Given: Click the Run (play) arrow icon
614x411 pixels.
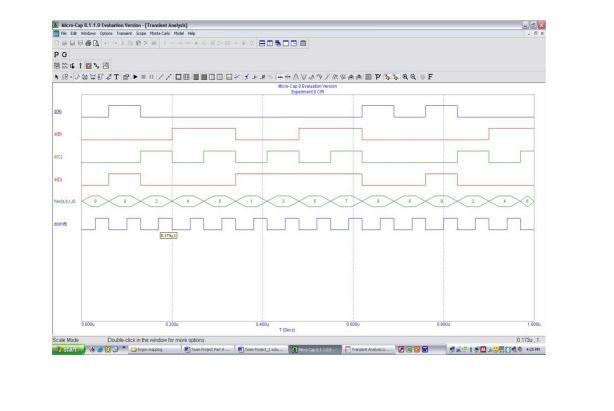Looking at the screenshot, I should 135,77.
